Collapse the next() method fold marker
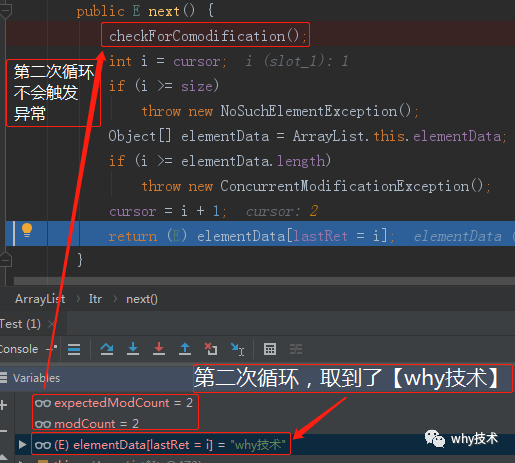Image resolution: width=515 pixels, height=463 pixels. coord(6,11)
